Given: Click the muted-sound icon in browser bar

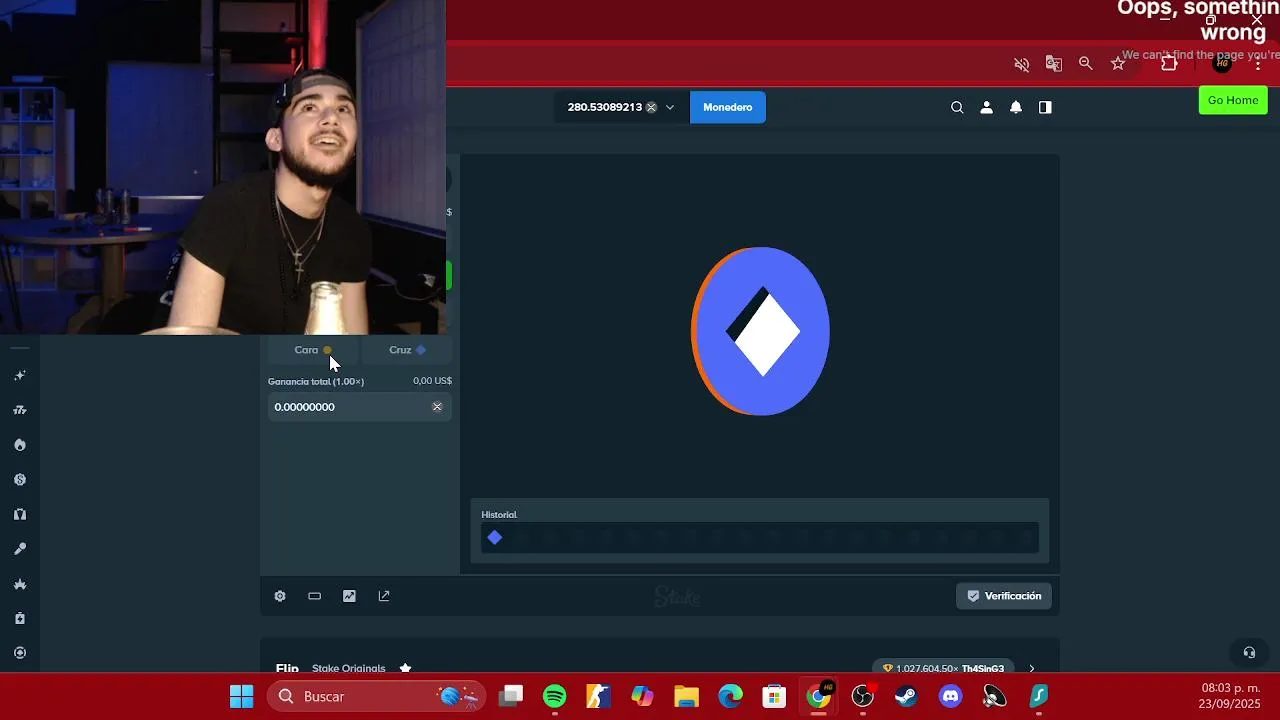Looking at the screenshot, I should click(x=1021, y=64).
